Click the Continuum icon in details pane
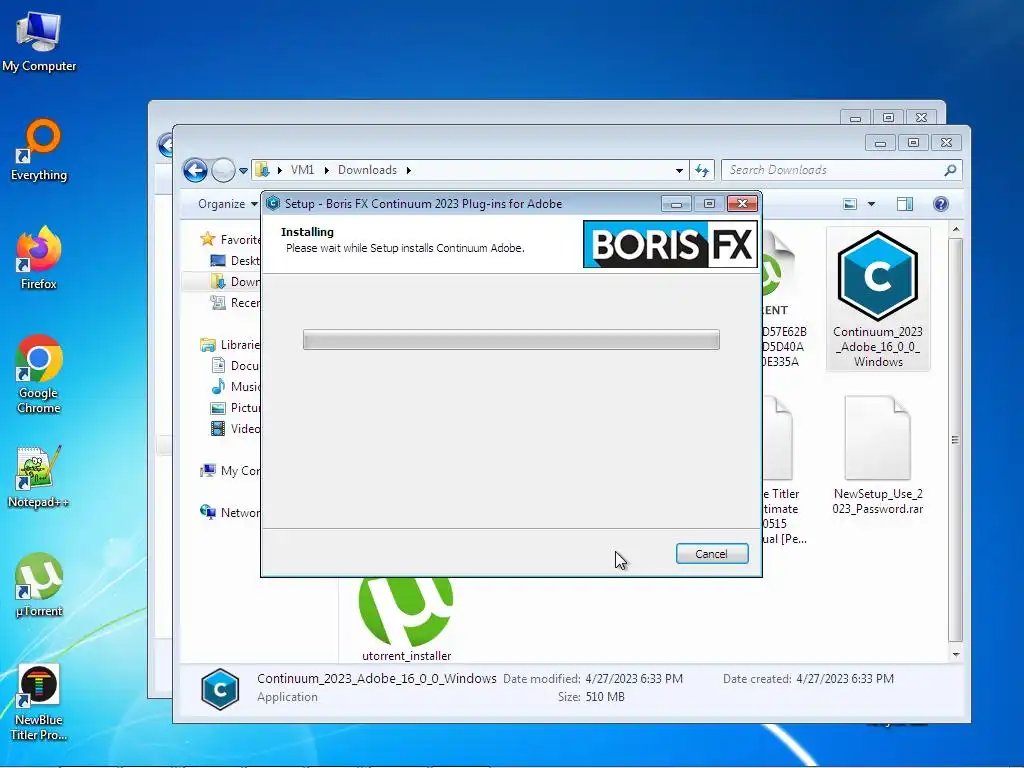Image resolution: width=1024 pixels, height=768 pixels. point(219,689)
